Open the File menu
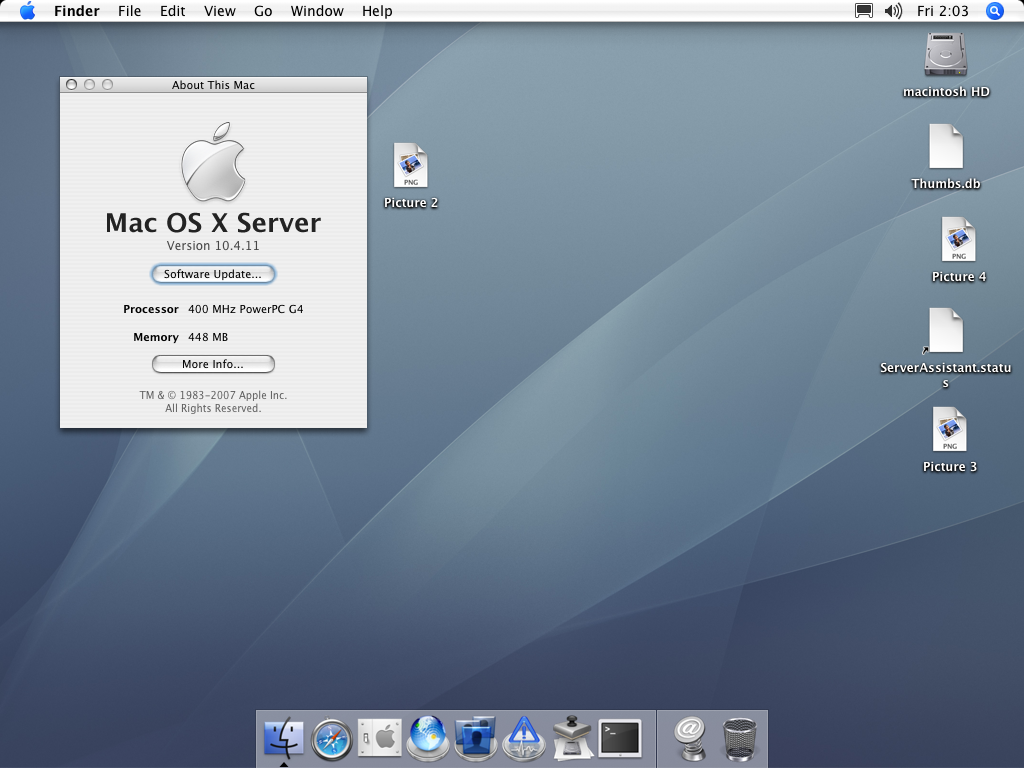The image size is (1024, 768). coord(129,11)
